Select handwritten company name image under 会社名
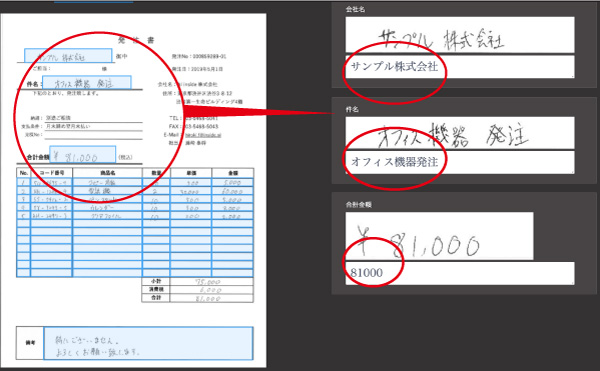This screenshot has width=600, height=371. tap(460, 35)
